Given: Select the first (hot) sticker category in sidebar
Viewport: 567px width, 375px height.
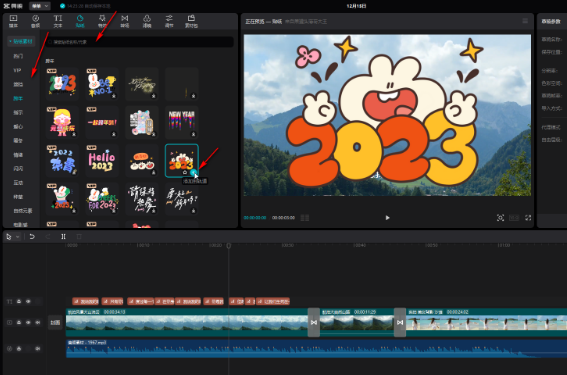Looking at the screenshot, I should [x=18, y=56].
